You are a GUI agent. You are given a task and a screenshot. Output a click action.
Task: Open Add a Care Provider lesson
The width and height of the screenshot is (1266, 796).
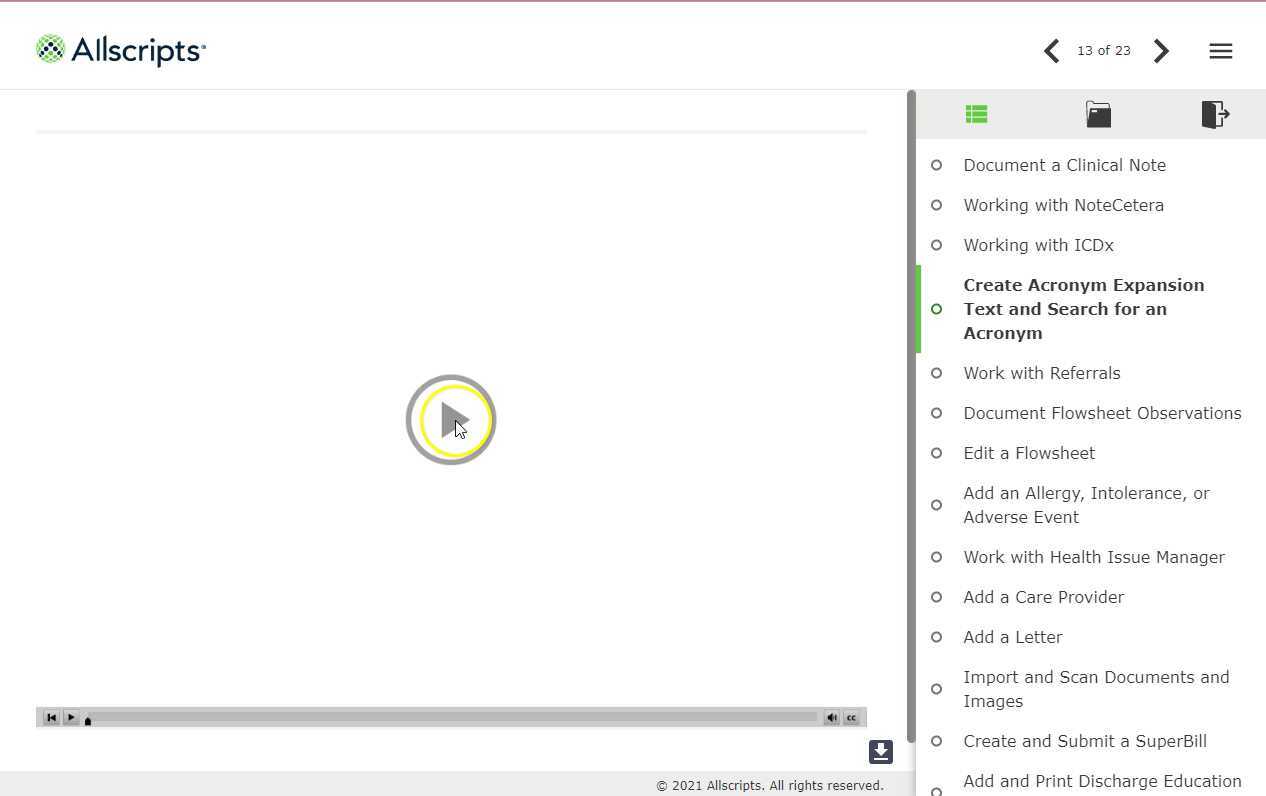(1043, 597)
